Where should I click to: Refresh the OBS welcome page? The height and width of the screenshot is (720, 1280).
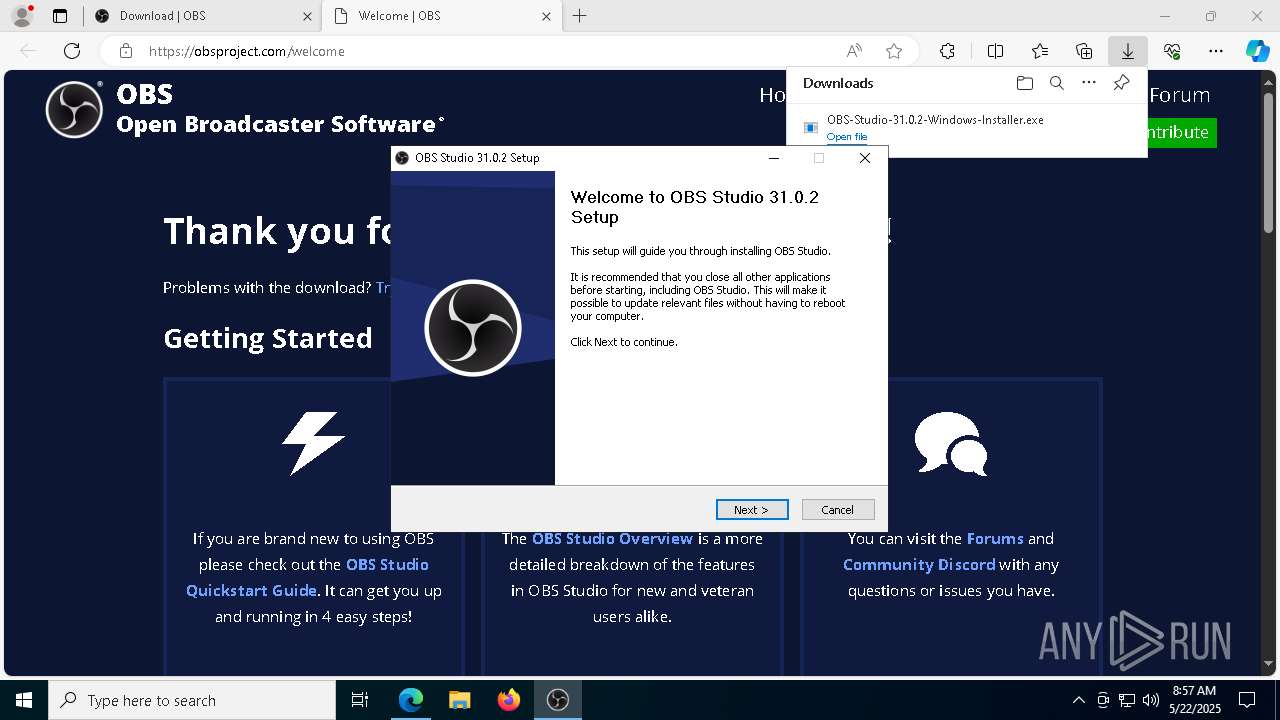tap(72, 51)
